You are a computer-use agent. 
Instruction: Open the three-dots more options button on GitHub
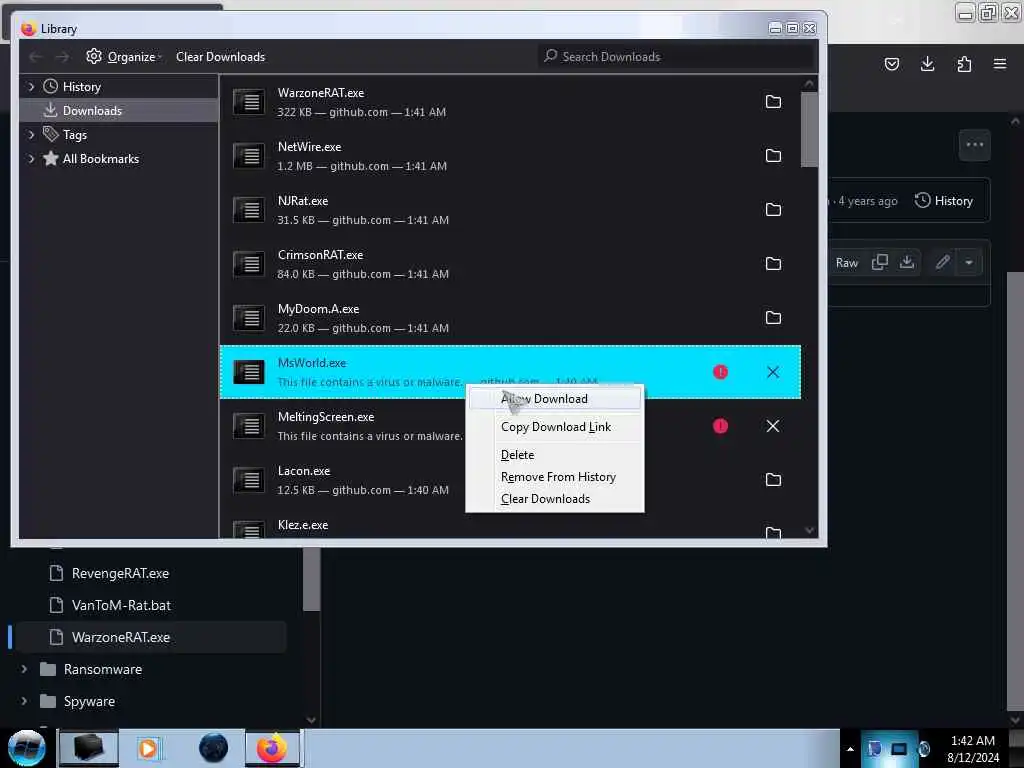click(974, 145)
